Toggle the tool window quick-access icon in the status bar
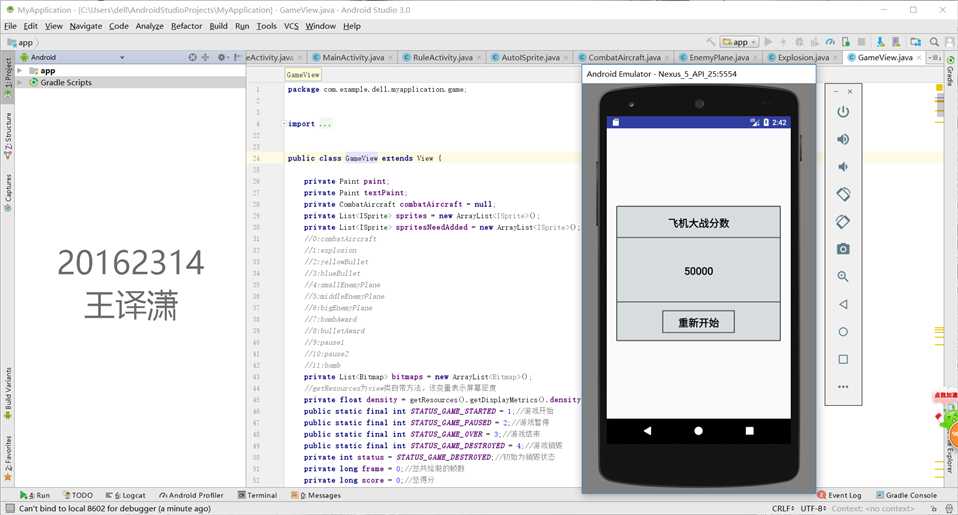Viewport: 958px width, 515px height. (x=9, y=508)
